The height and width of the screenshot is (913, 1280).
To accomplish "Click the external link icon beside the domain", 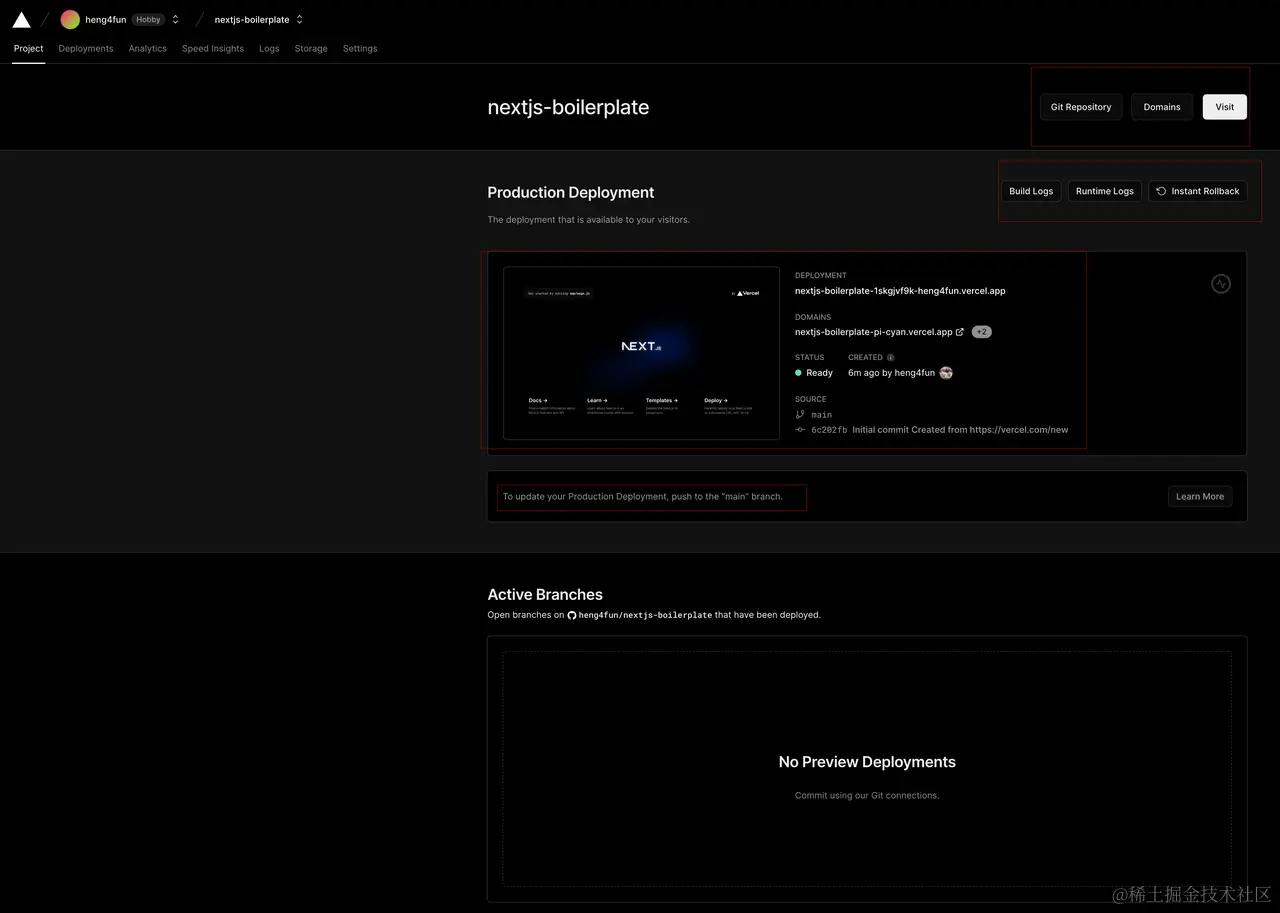I will coord(960,332).
